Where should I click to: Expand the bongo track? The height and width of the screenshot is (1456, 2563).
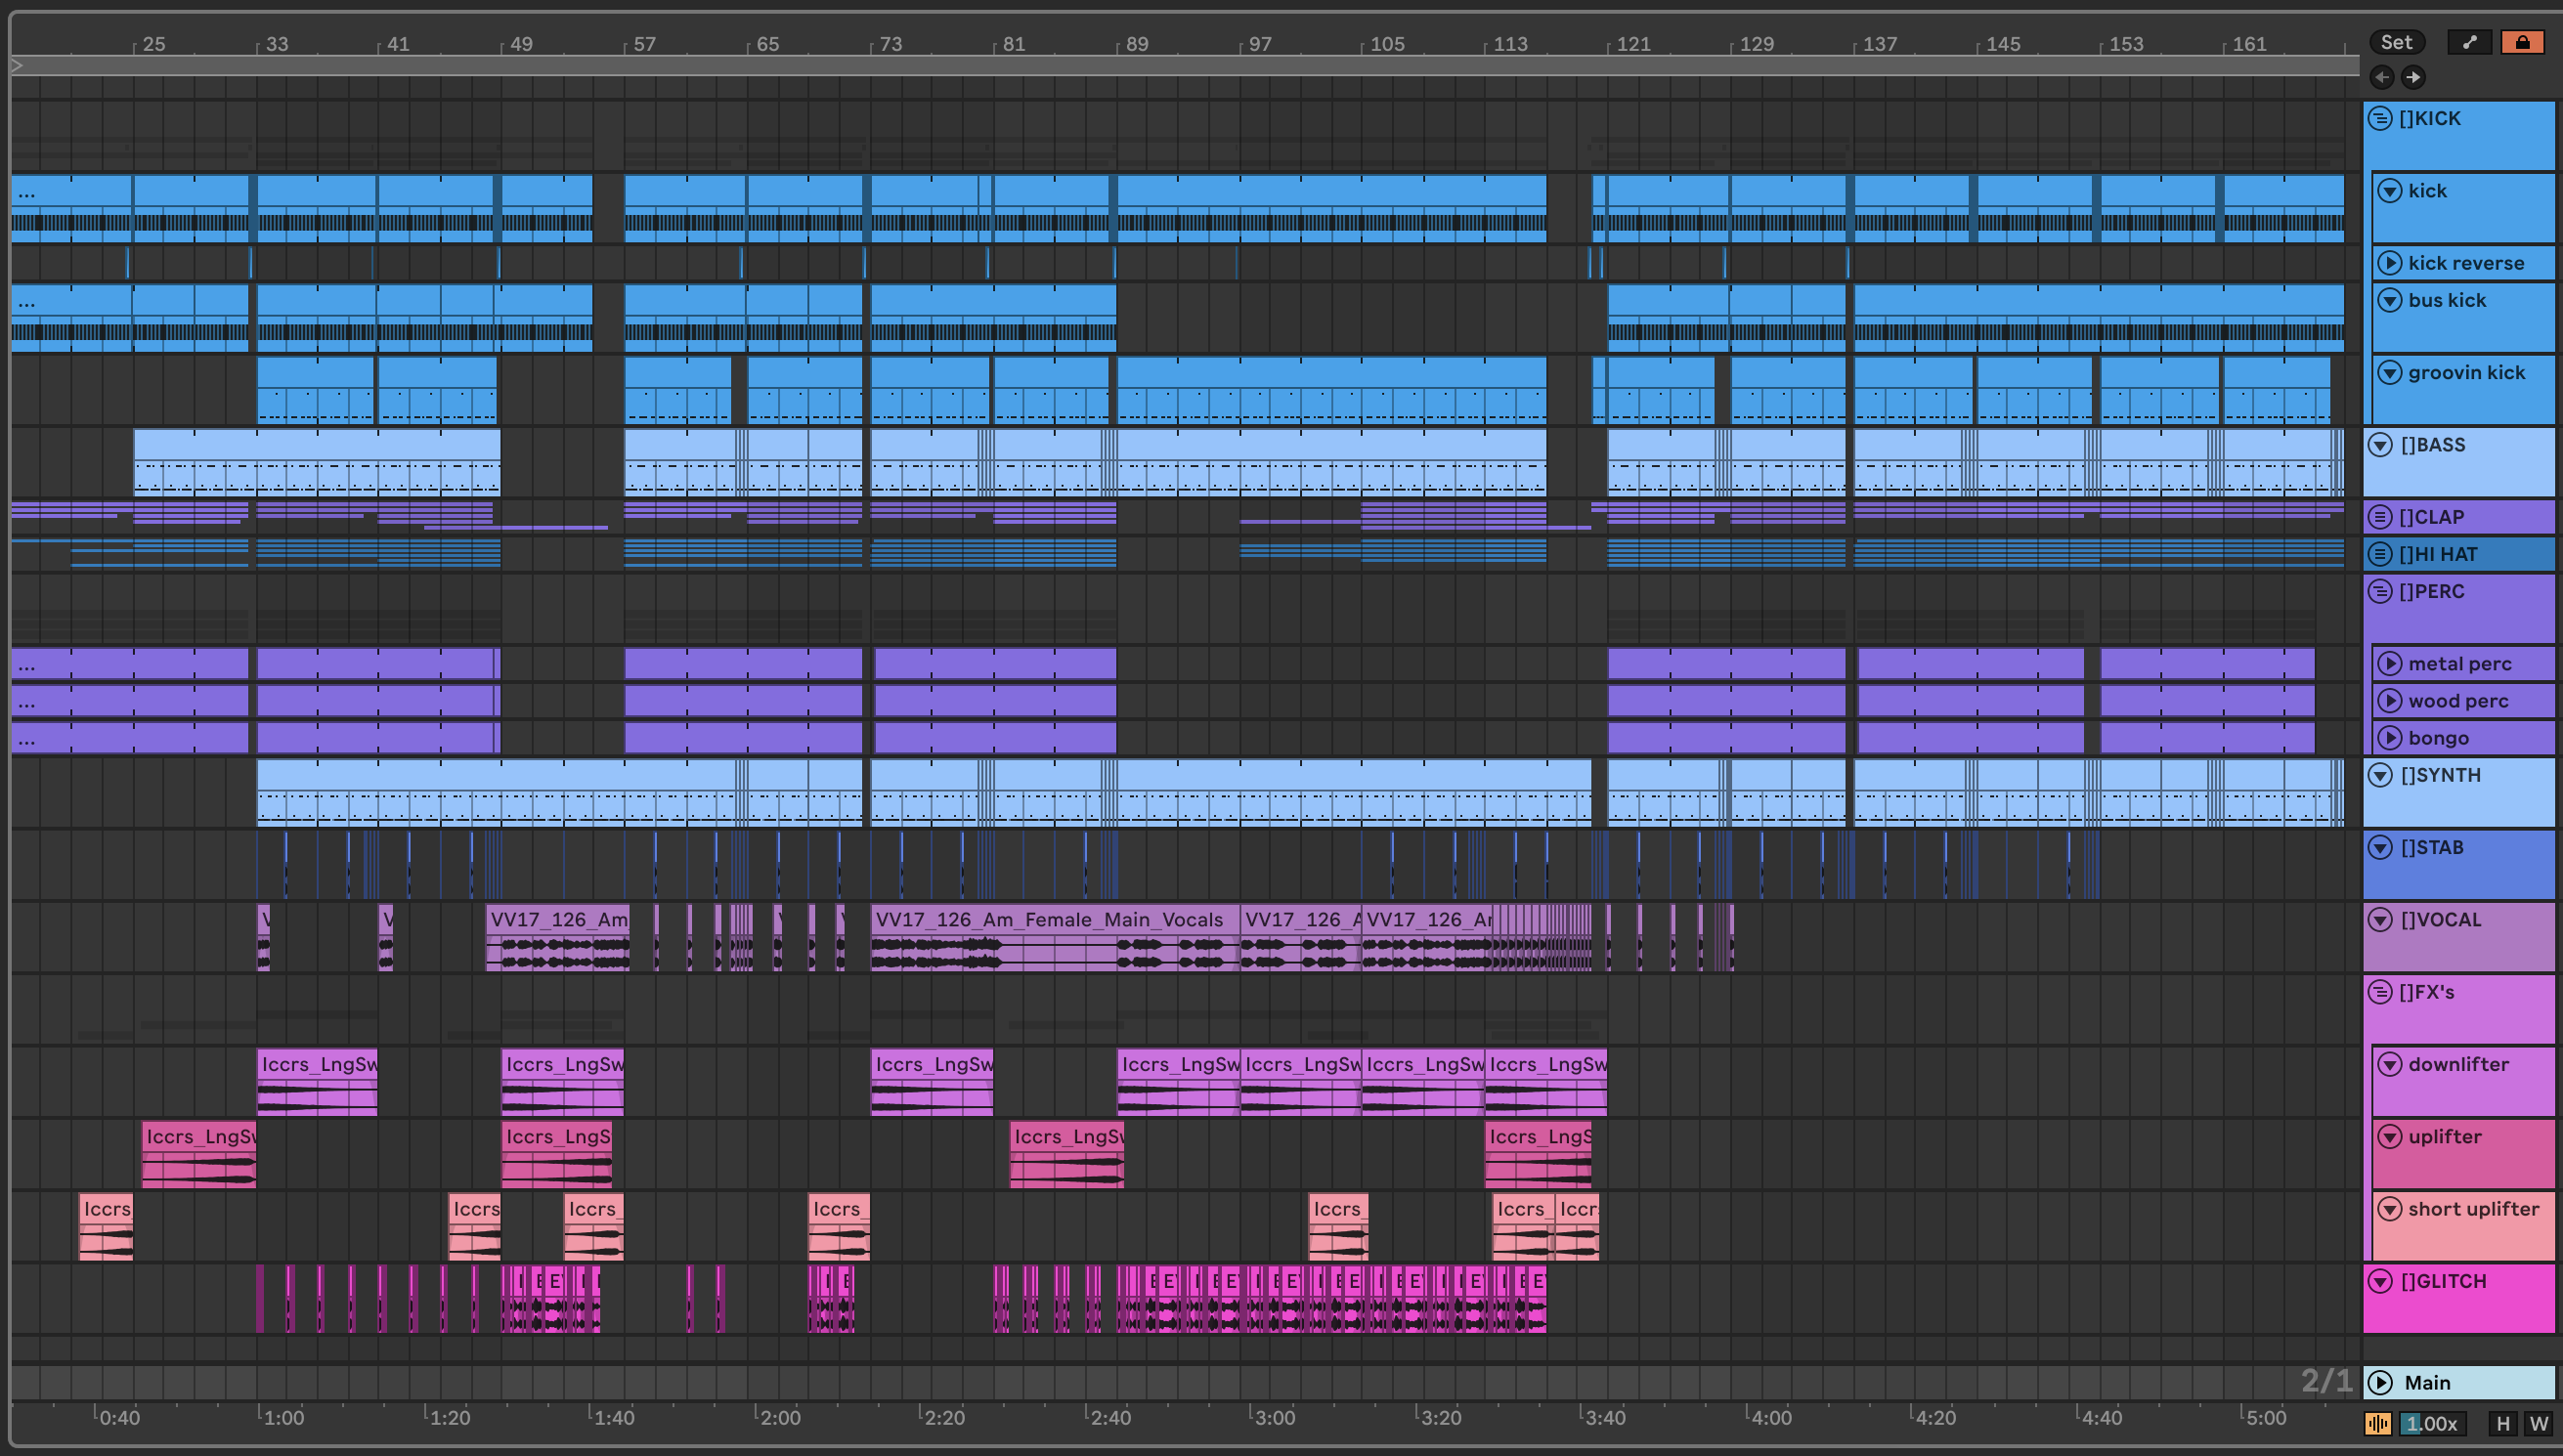coord(2390,738)
